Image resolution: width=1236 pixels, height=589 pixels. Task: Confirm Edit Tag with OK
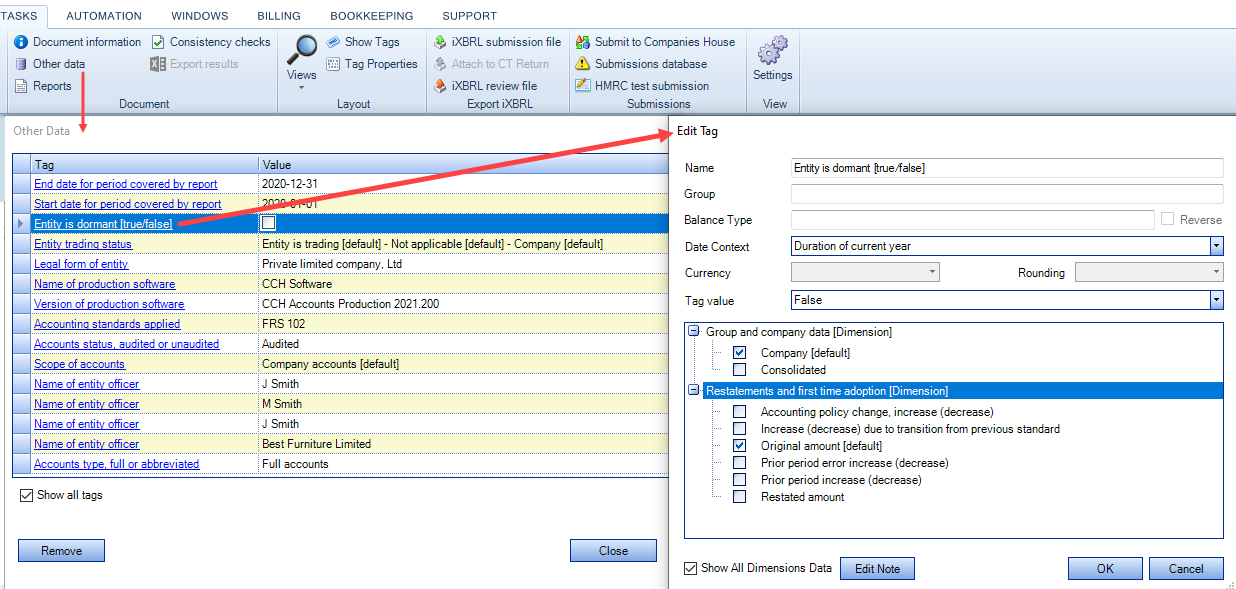1105,569
